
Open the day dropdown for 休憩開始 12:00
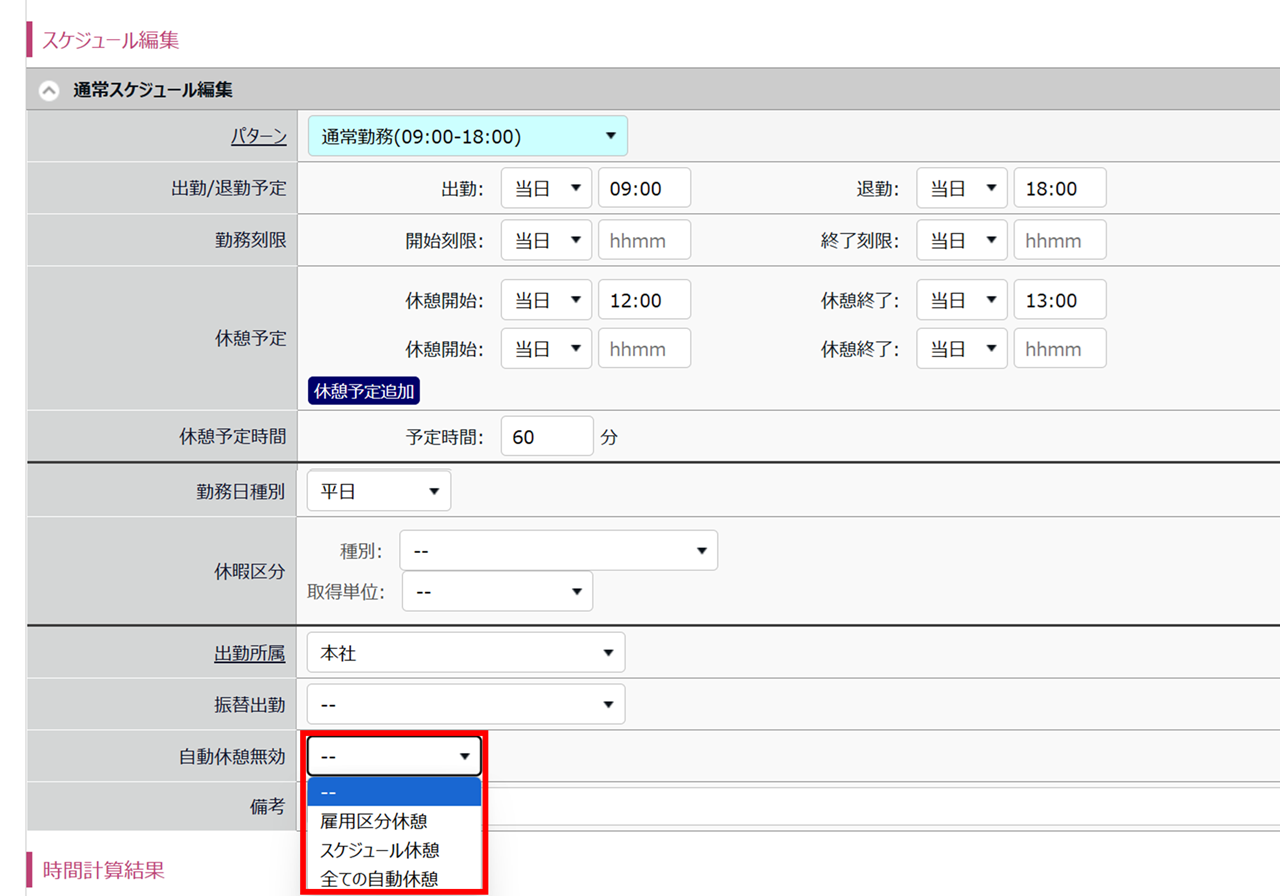click(546, 300)
